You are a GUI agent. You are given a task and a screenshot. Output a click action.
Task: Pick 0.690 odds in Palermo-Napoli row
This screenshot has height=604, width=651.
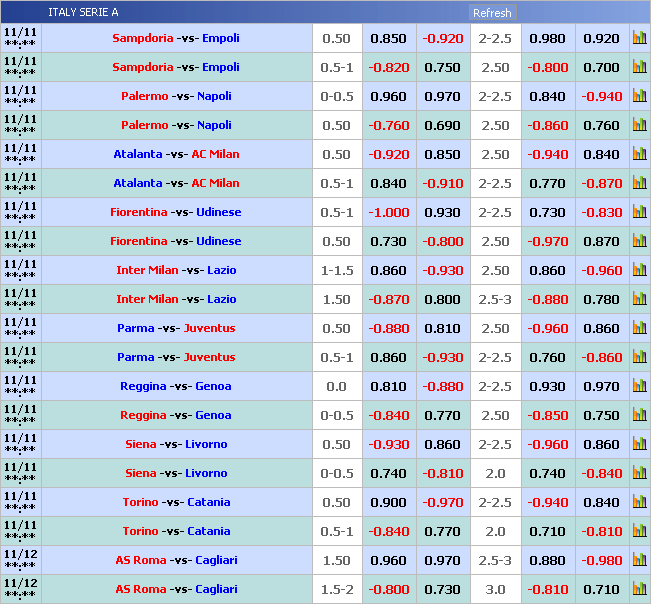click(x=442, y=126)
